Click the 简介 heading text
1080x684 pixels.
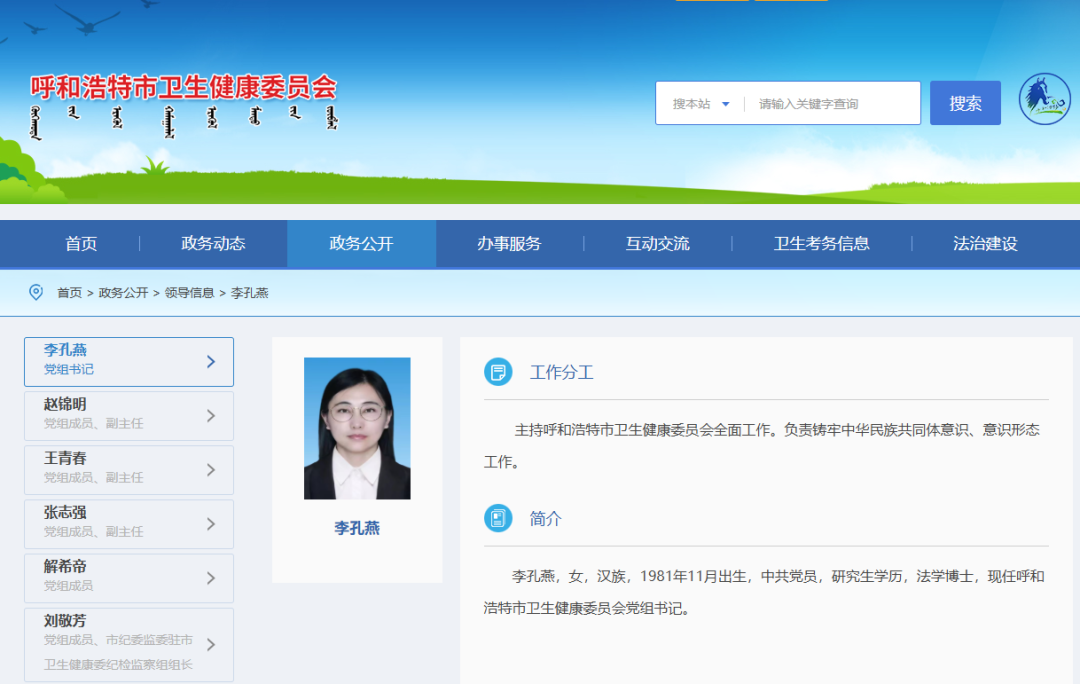(x=546, y=519)
